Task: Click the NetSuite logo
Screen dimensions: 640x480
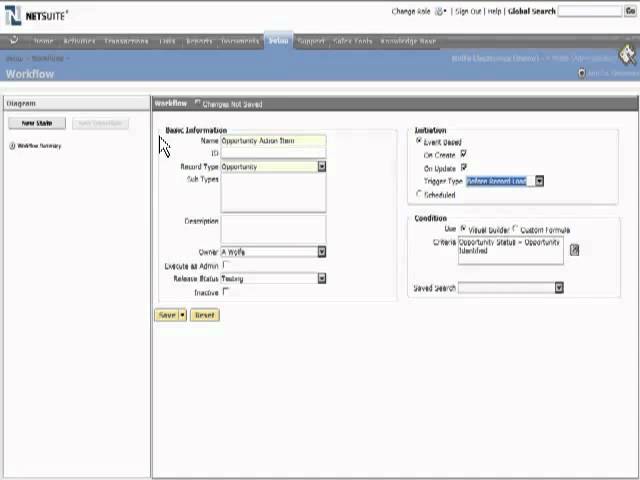Action: point(36,16)
